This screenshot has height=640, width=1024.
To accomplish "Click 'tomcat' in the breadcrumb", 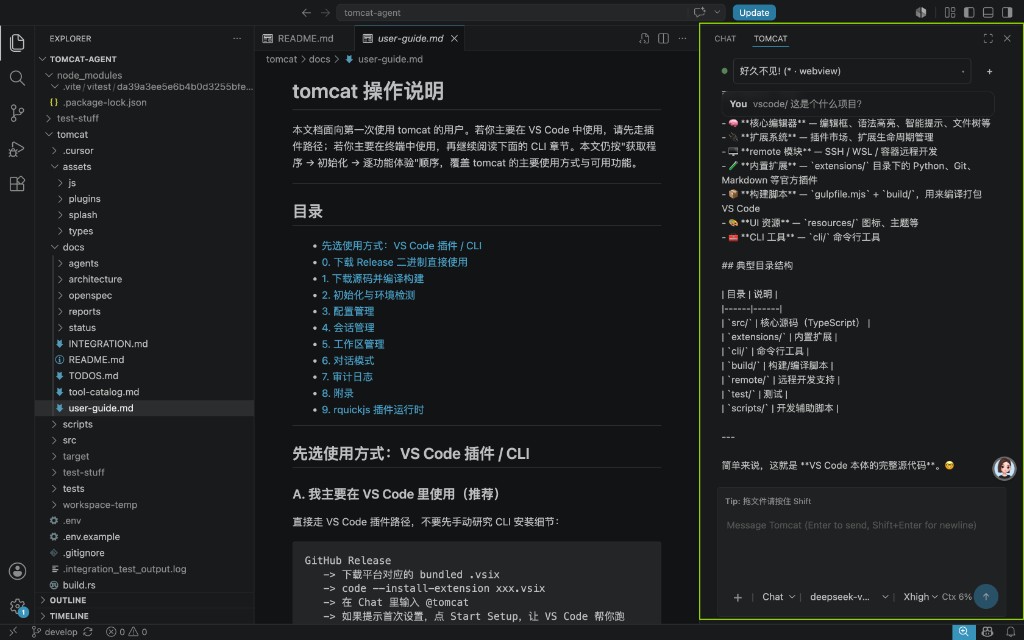I will point(281,59).
